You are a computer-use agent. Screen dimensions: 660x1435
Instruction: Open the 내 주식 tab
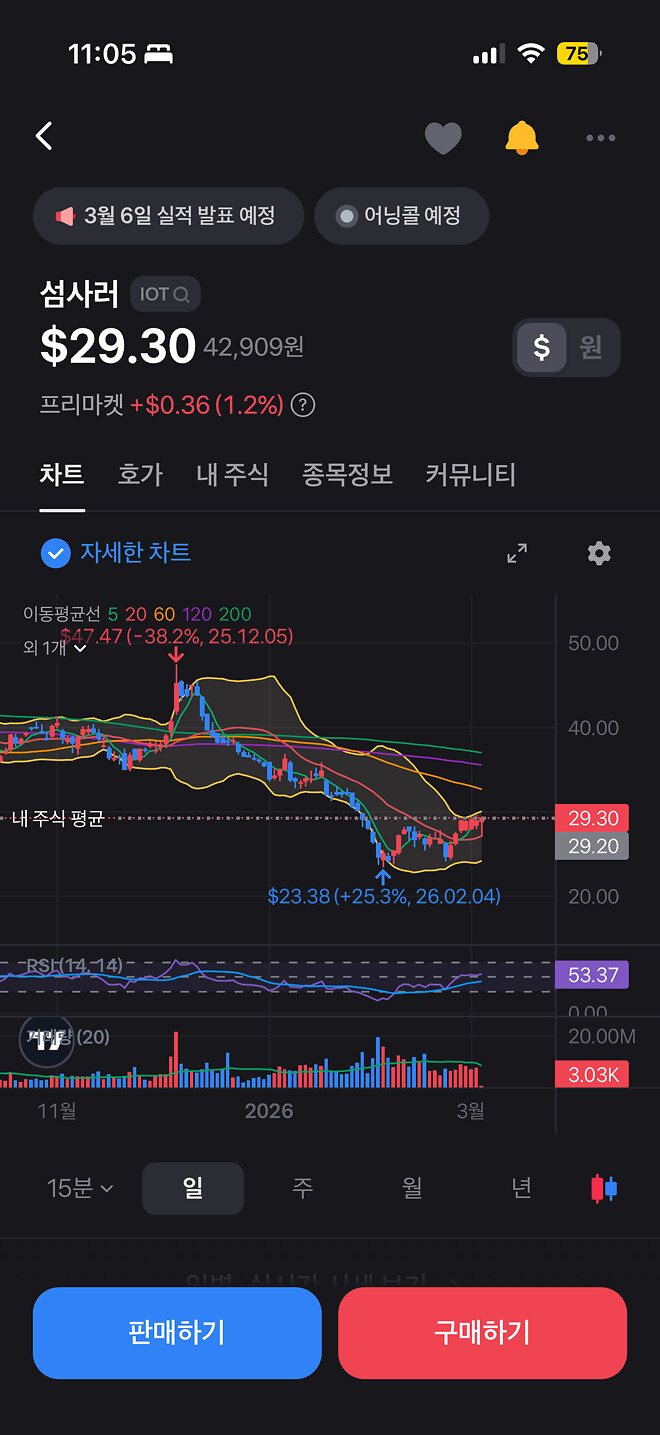[233, 474]
